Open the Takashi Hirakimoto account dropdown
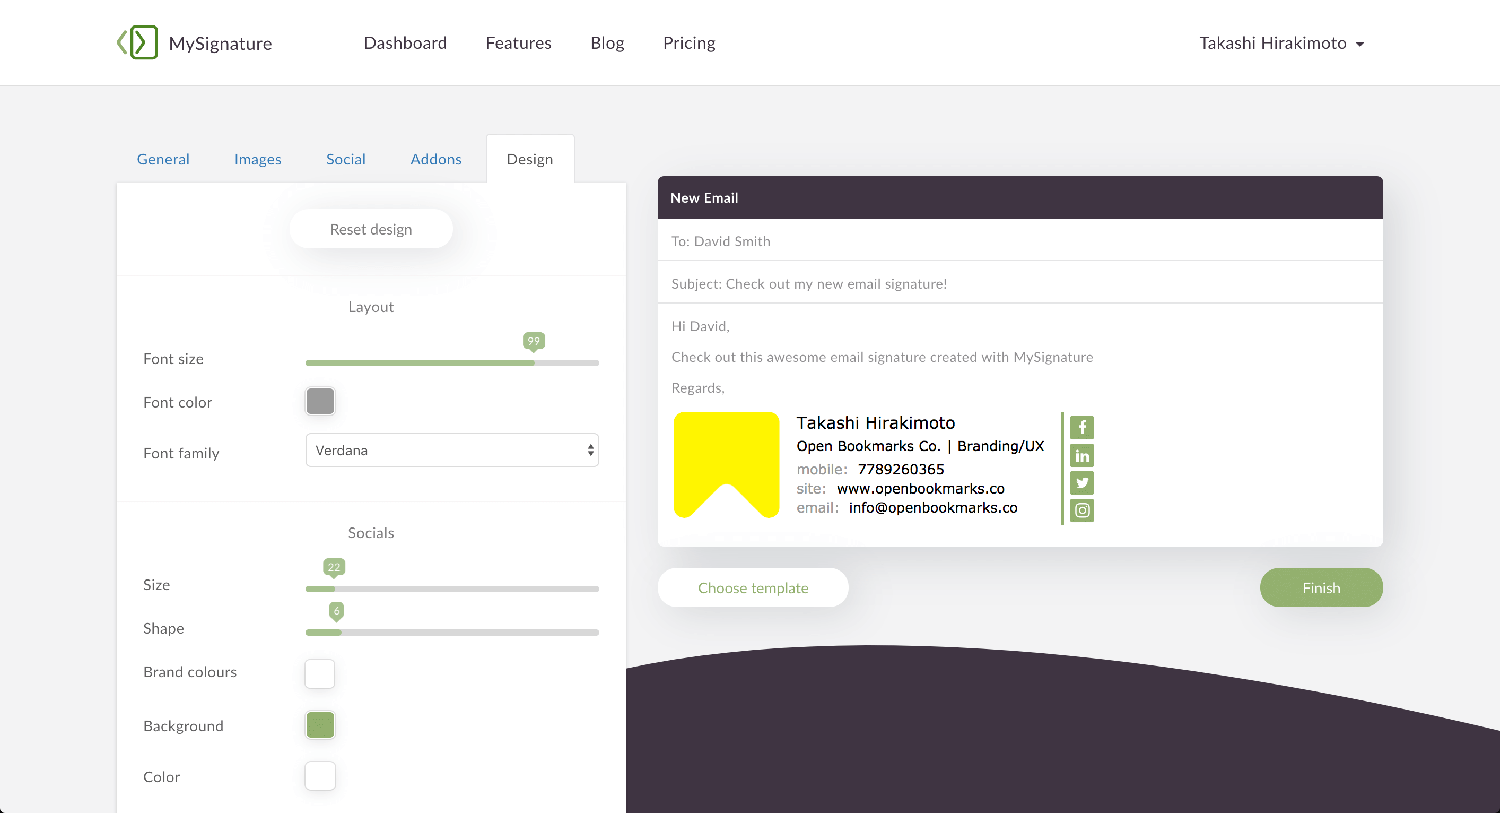The width and height of the screenshot is (1500, 813). (1282, 43)
